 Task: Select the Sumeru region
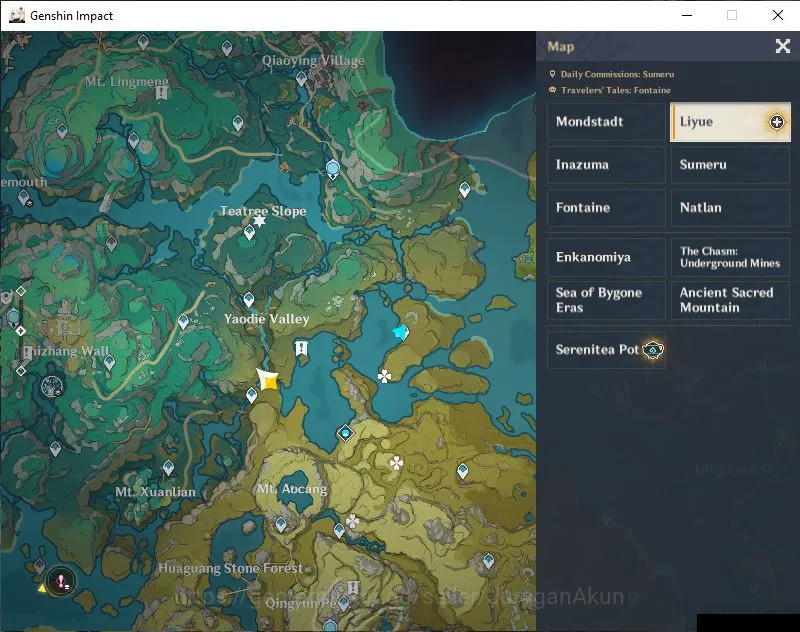point(730,165)
